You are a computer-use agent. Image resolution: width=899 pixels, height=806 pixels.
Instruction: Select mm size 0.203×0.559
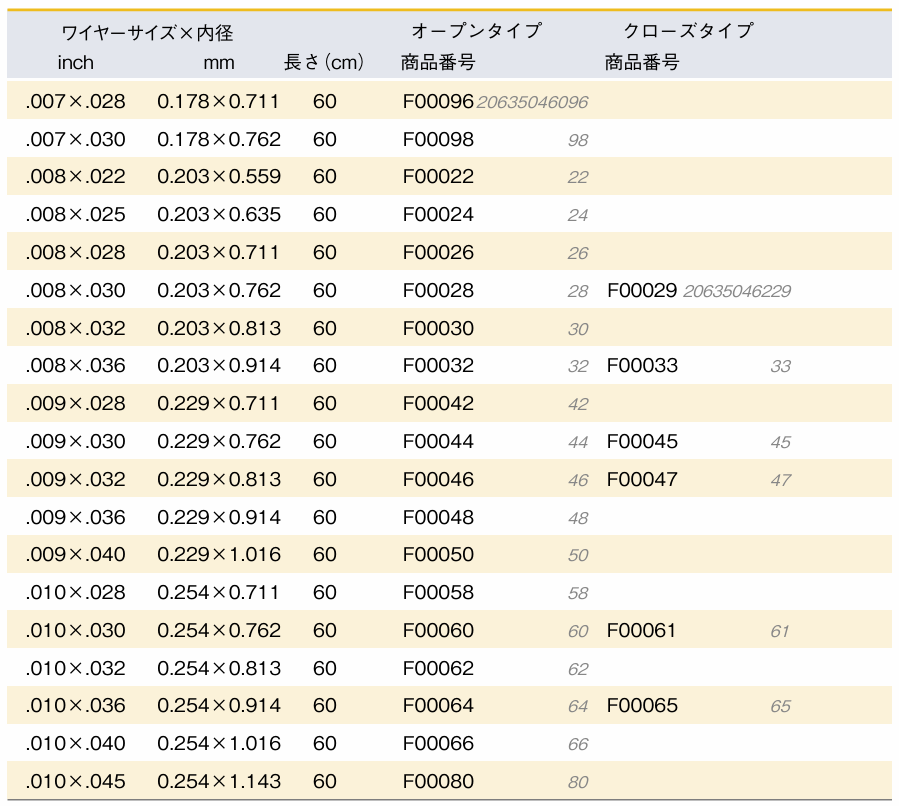(x=219, y=177)
